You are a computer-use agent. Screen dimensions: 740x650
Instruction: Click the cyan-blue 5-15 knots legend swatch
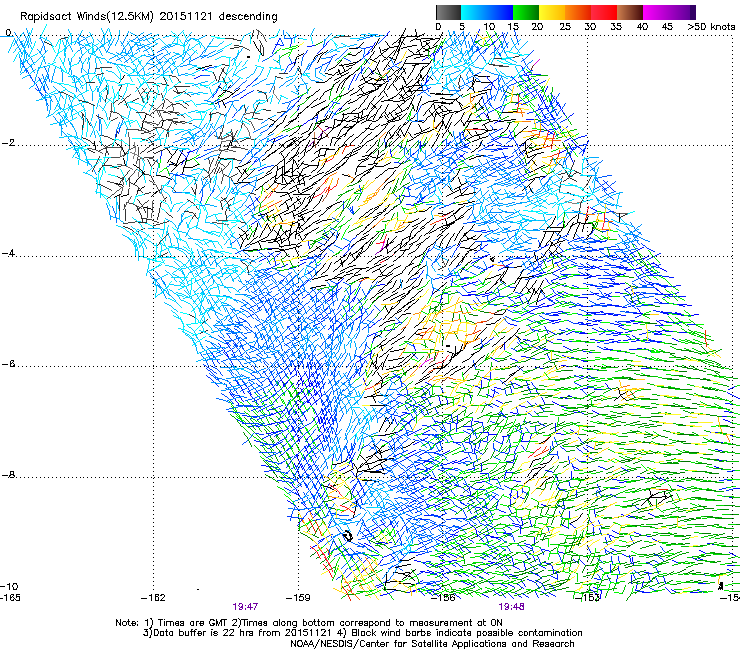click(x=487, y=12)
